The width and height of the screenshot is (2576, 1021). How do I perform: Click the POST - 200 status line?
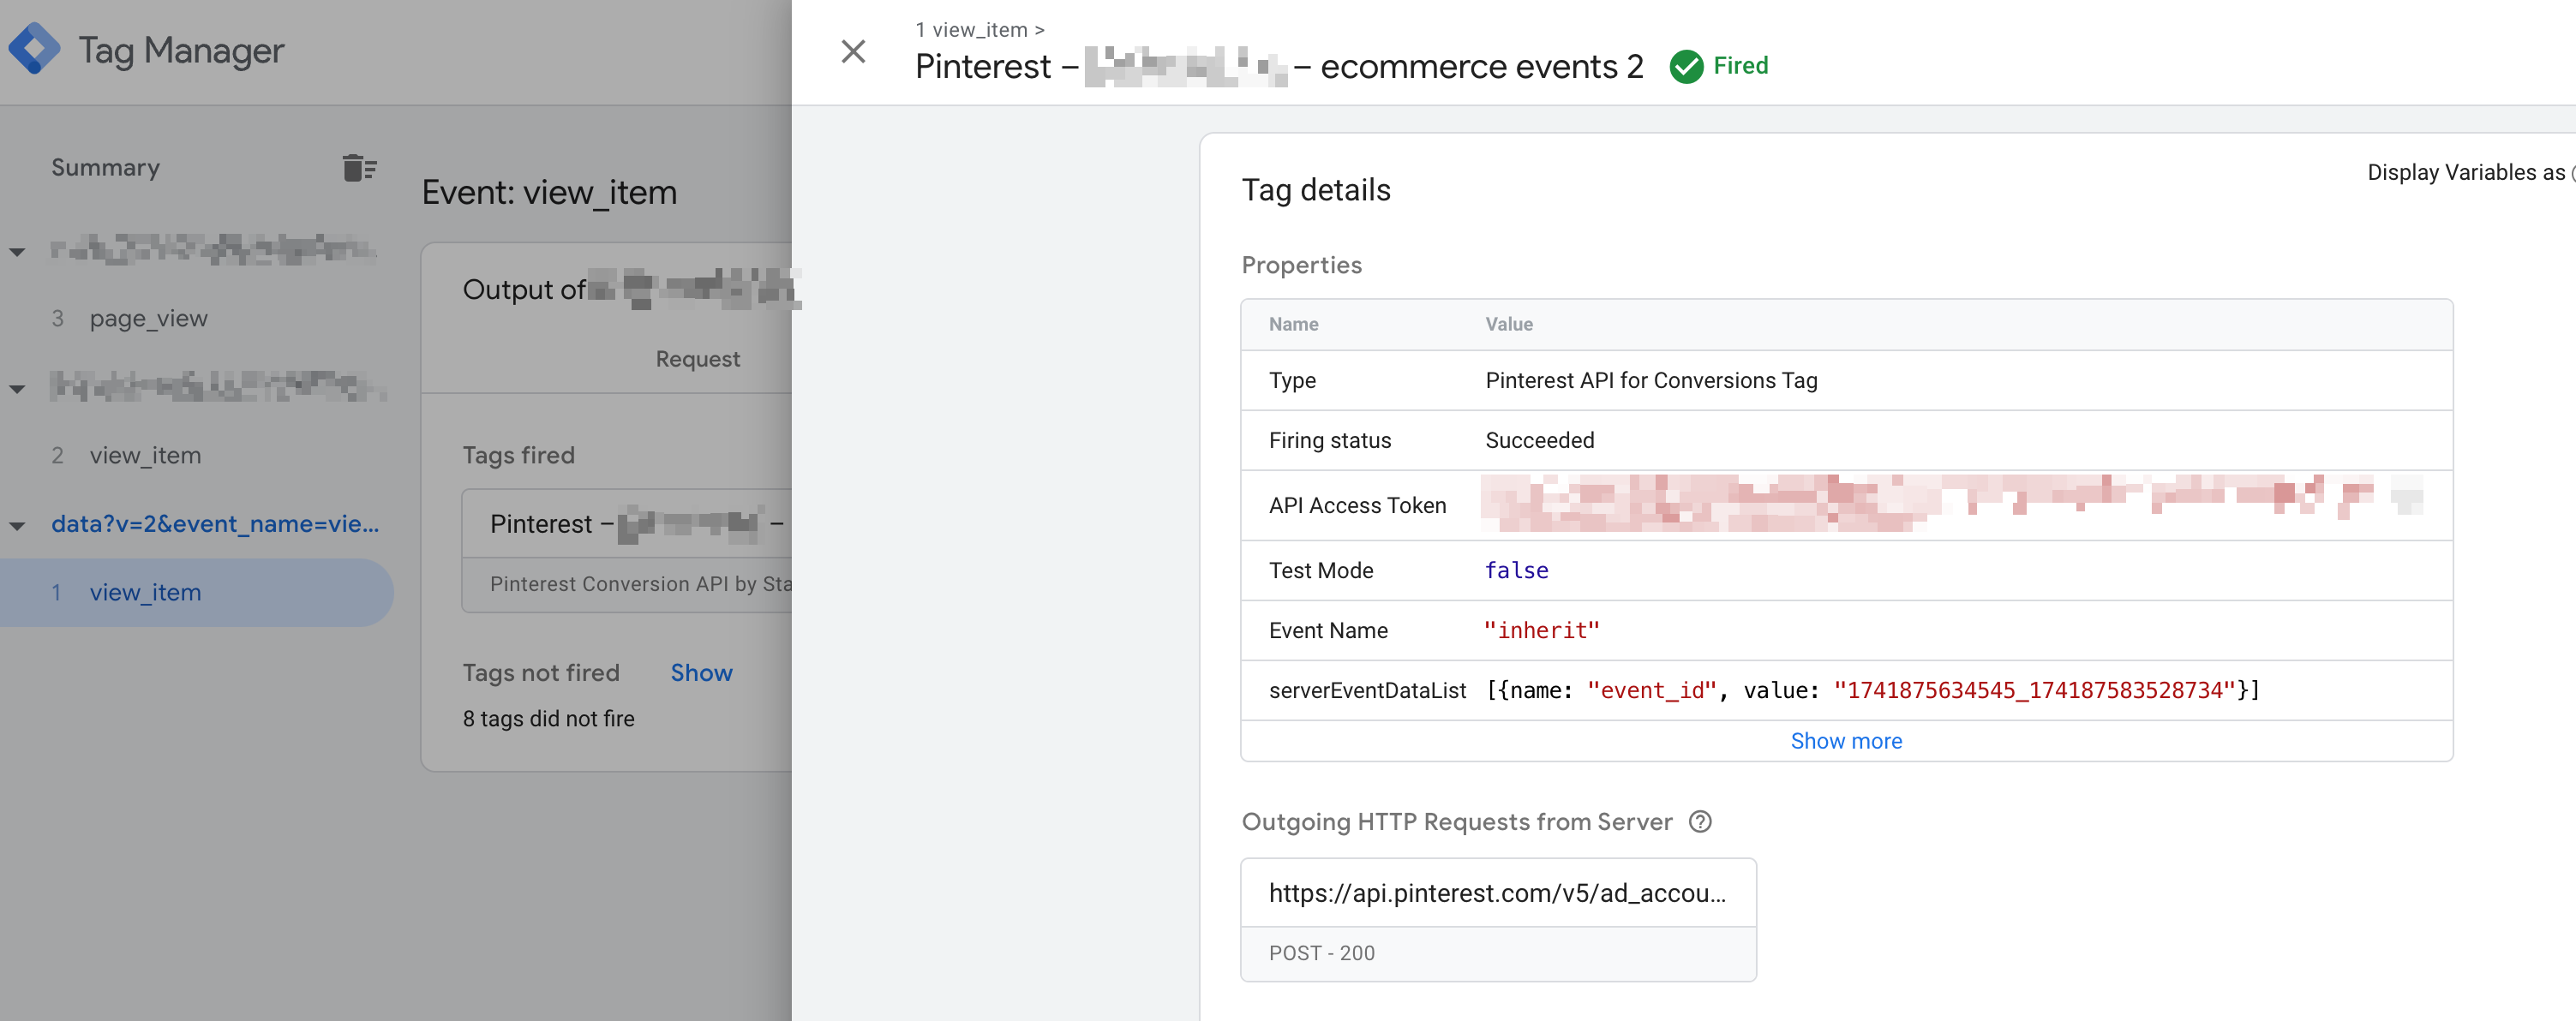coord(1321,952)
